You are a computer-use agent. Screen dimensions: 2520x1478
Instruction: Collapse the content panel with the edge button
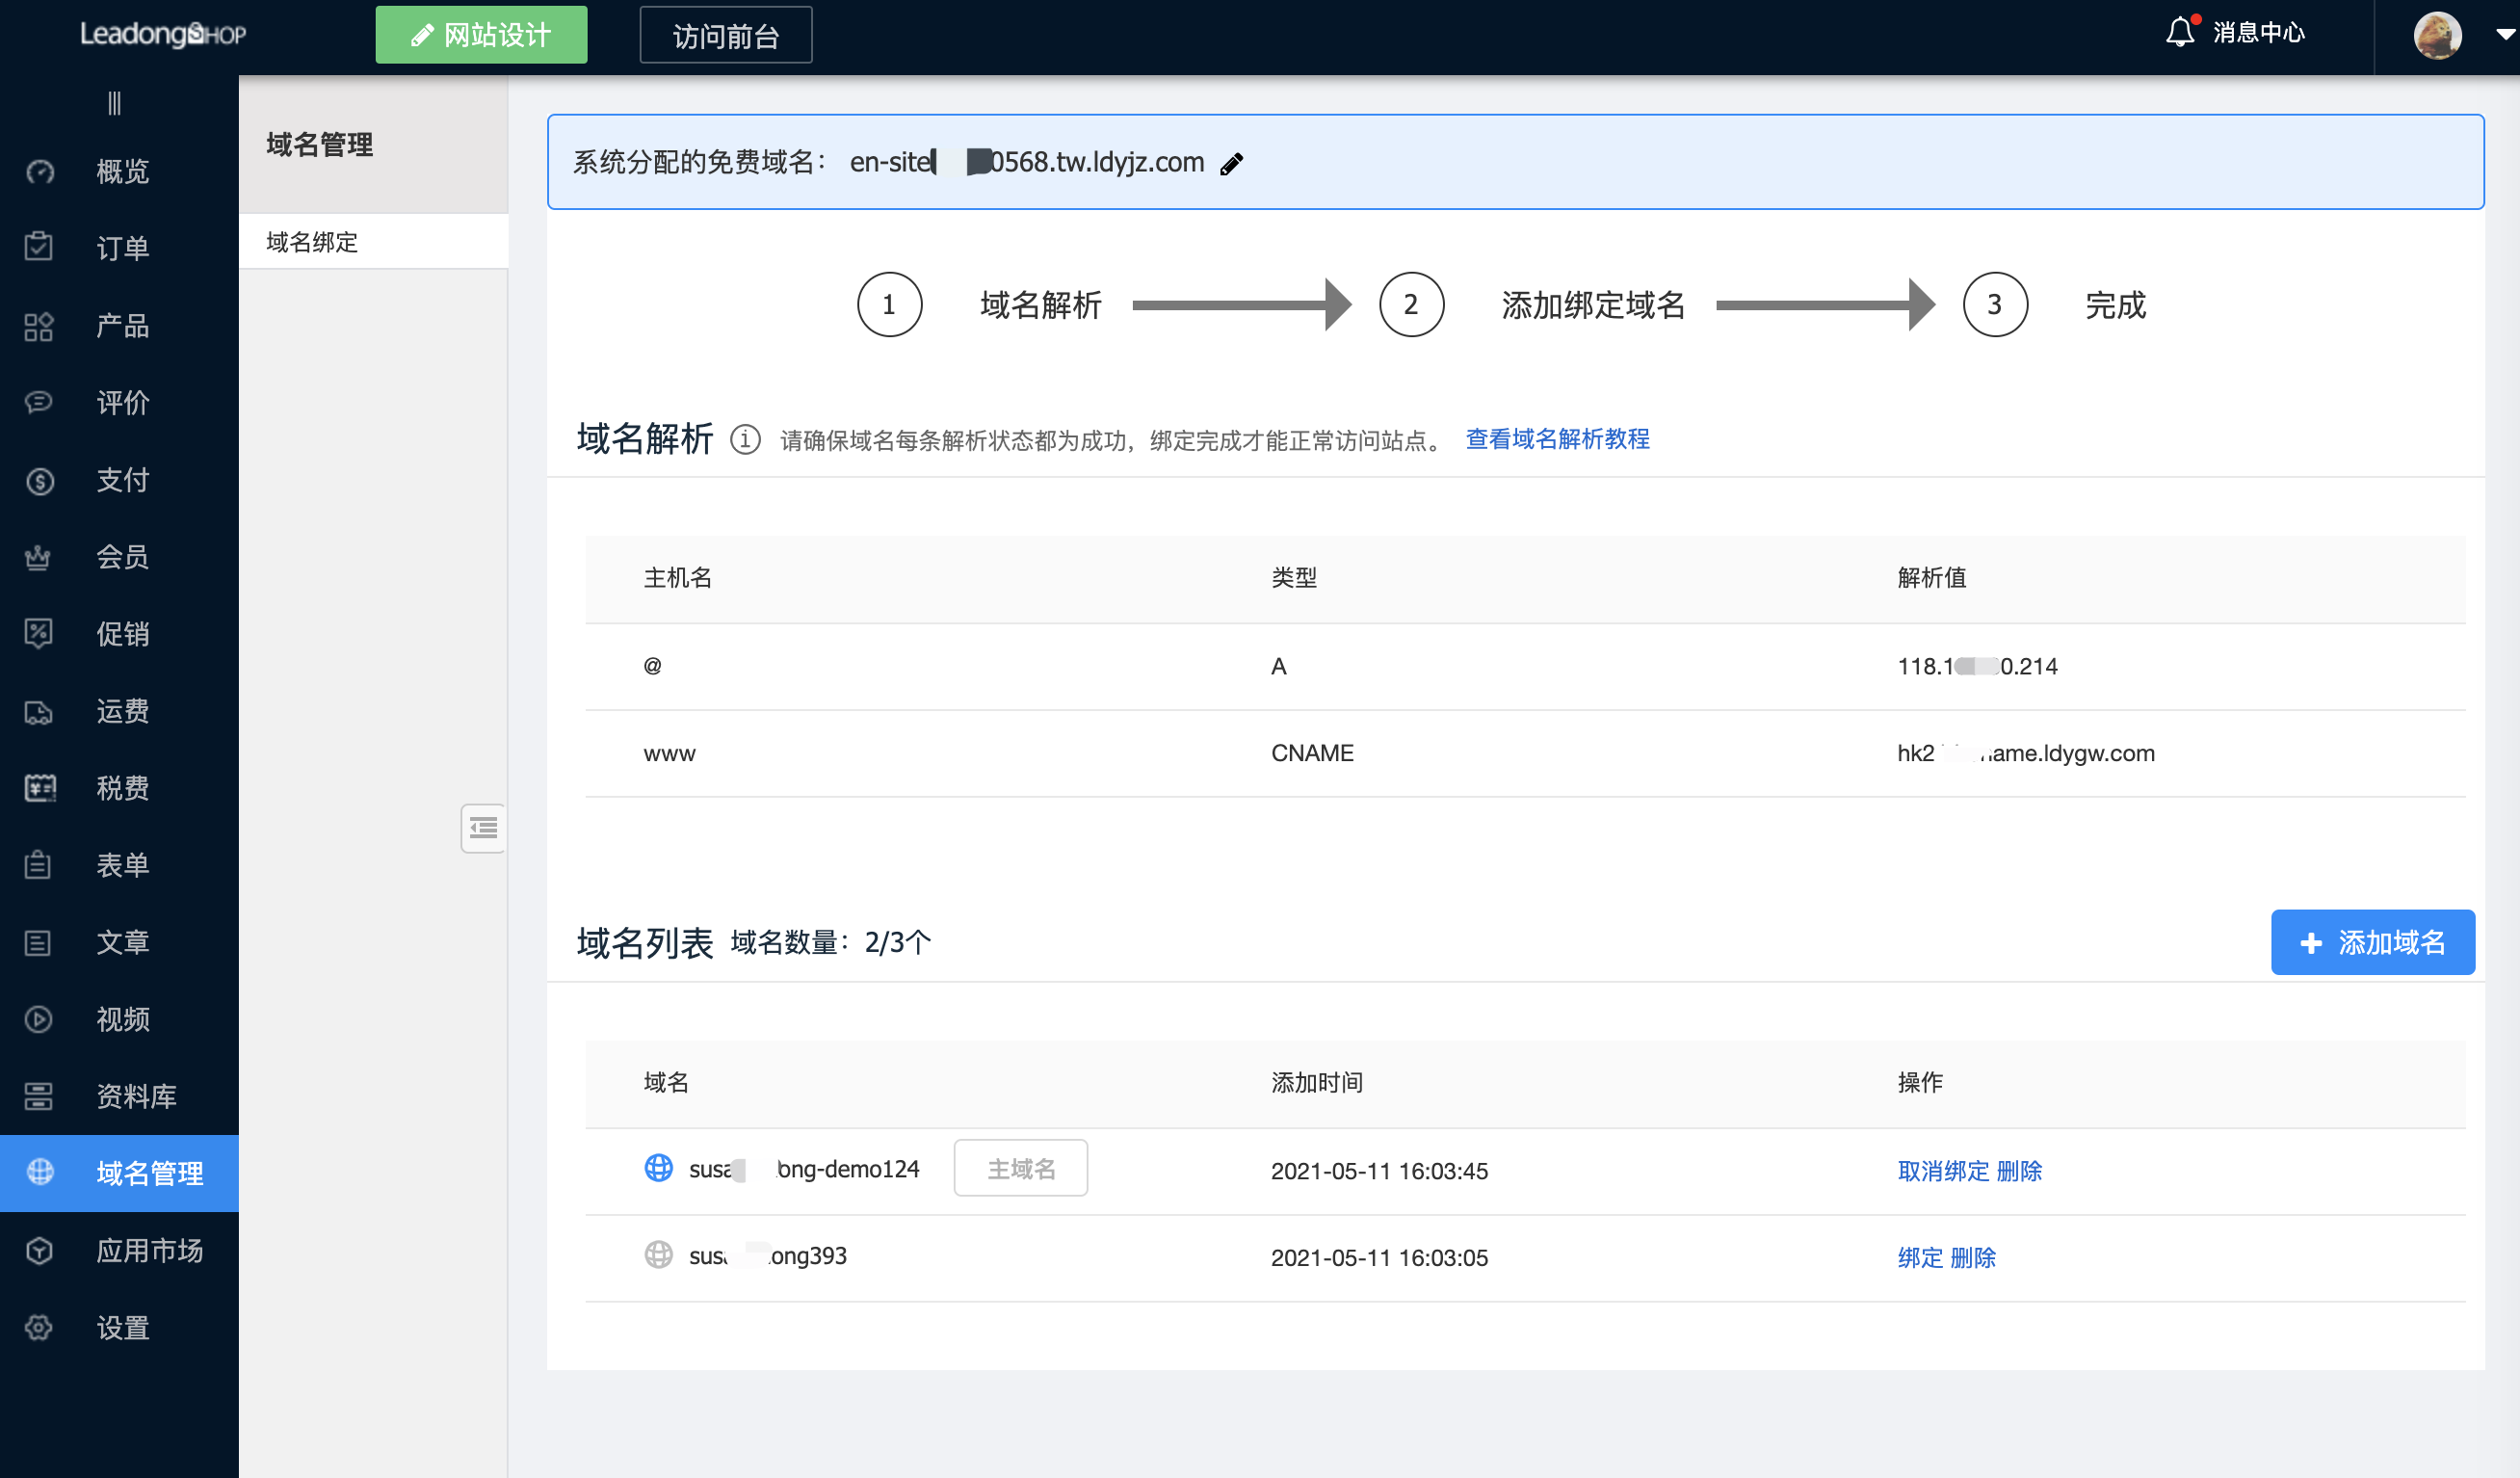483,828
